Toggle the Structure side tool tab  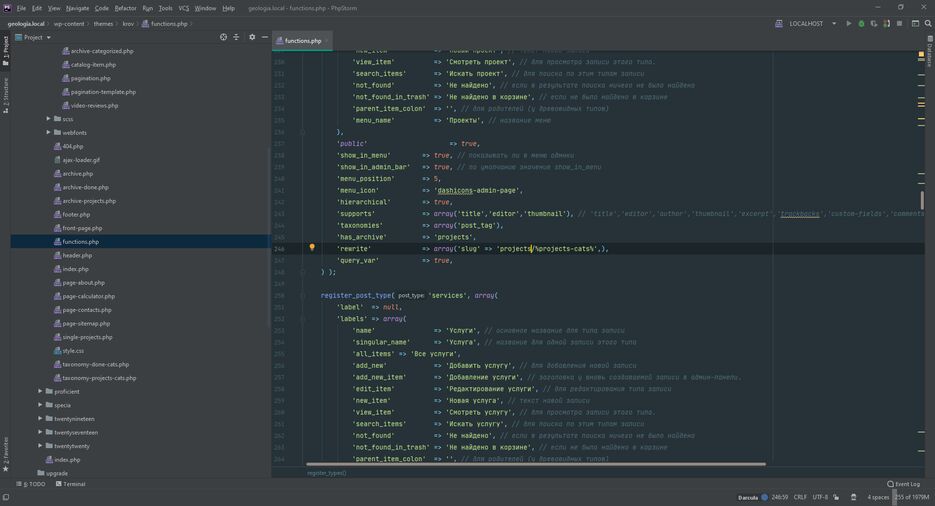pos(5,95)
